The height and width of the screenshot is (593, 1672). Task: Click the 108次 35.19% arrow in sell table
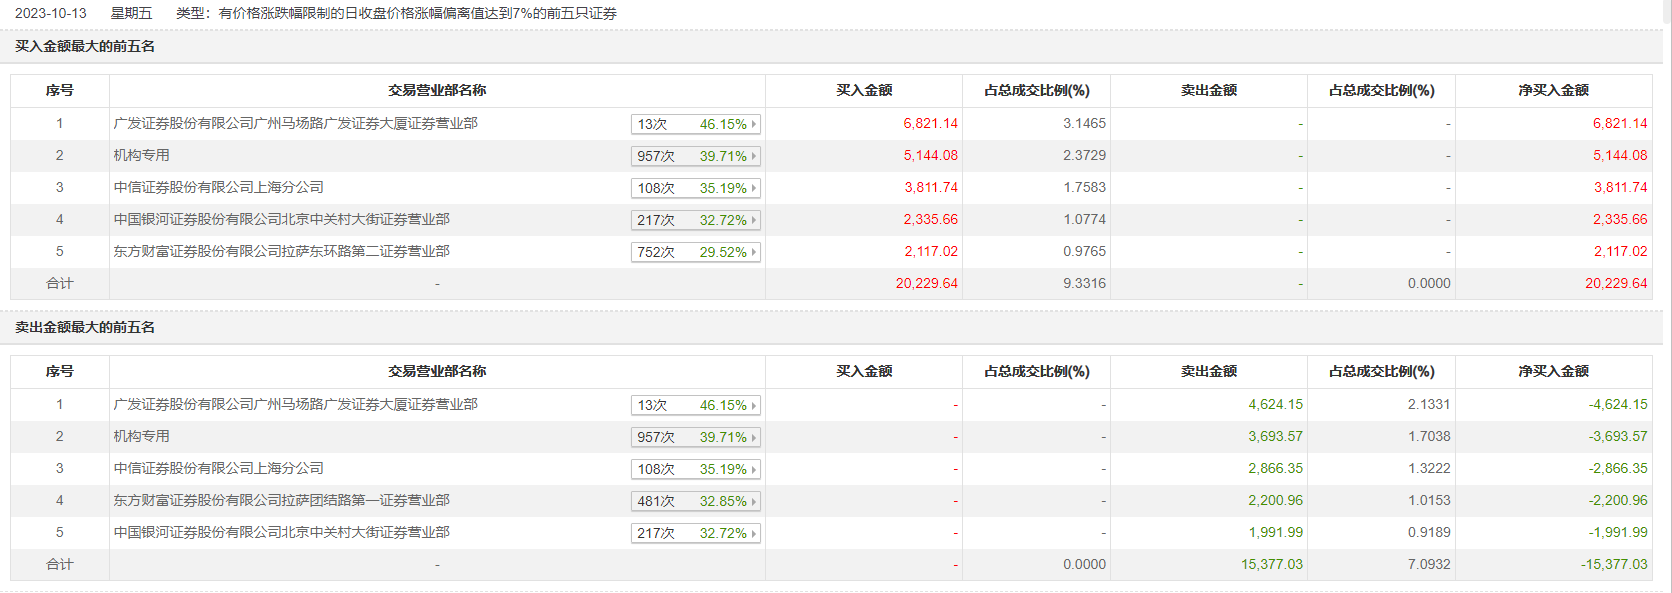point(754,469)
